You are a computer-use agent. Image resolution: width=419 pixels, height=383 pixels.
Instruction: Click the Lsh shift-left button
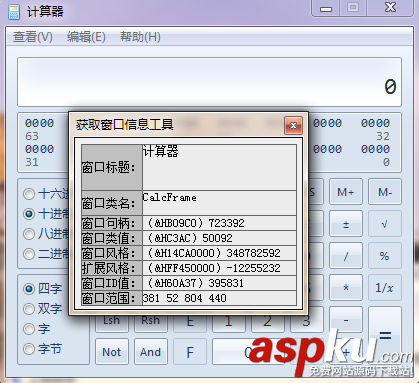point(112,323)
